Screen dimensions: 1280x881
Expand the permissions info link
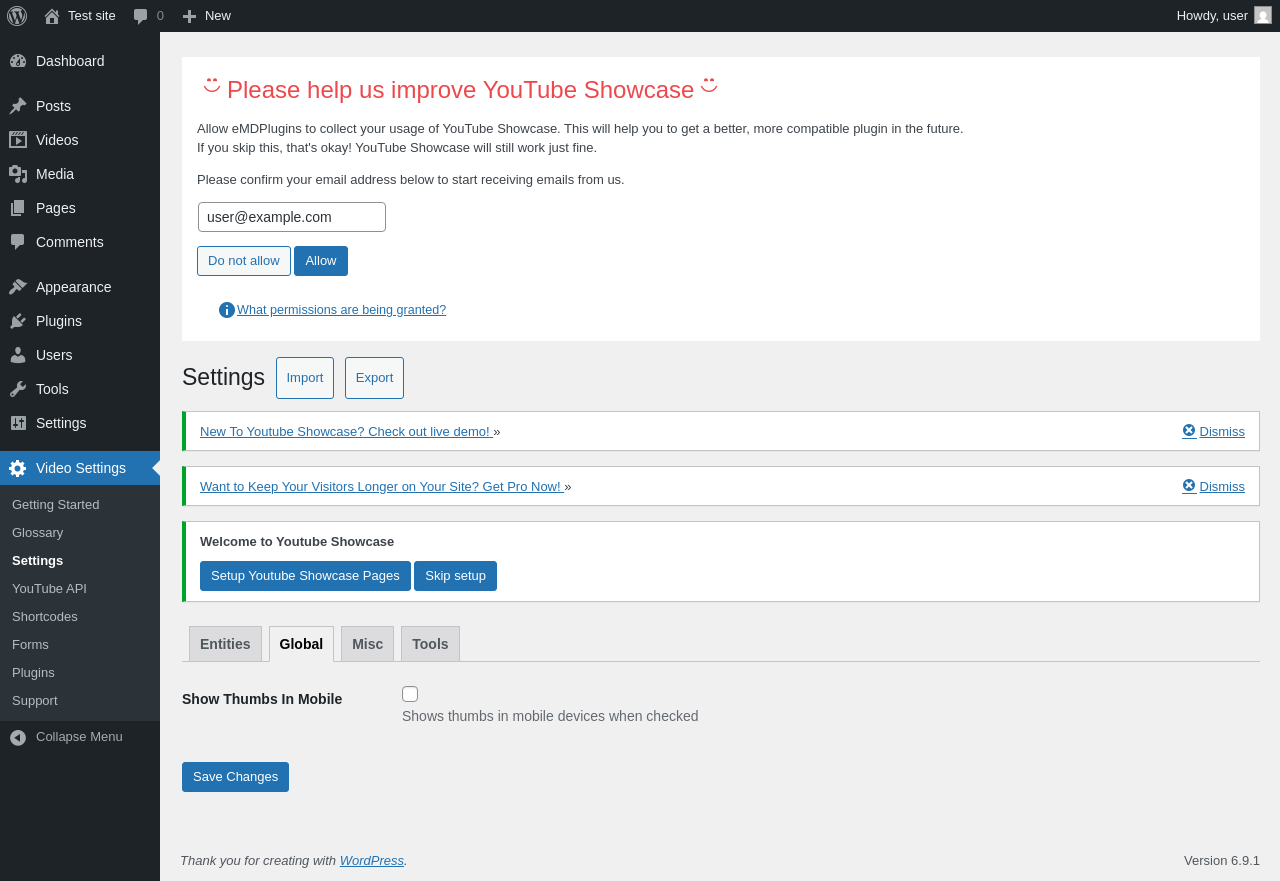coord(341,310)
